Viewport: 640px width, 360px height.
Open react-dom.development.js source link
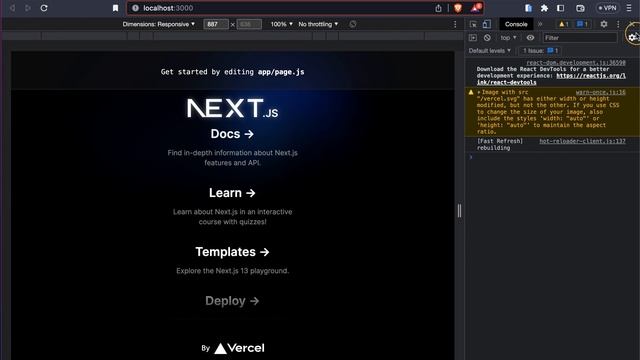coord(576,62)
